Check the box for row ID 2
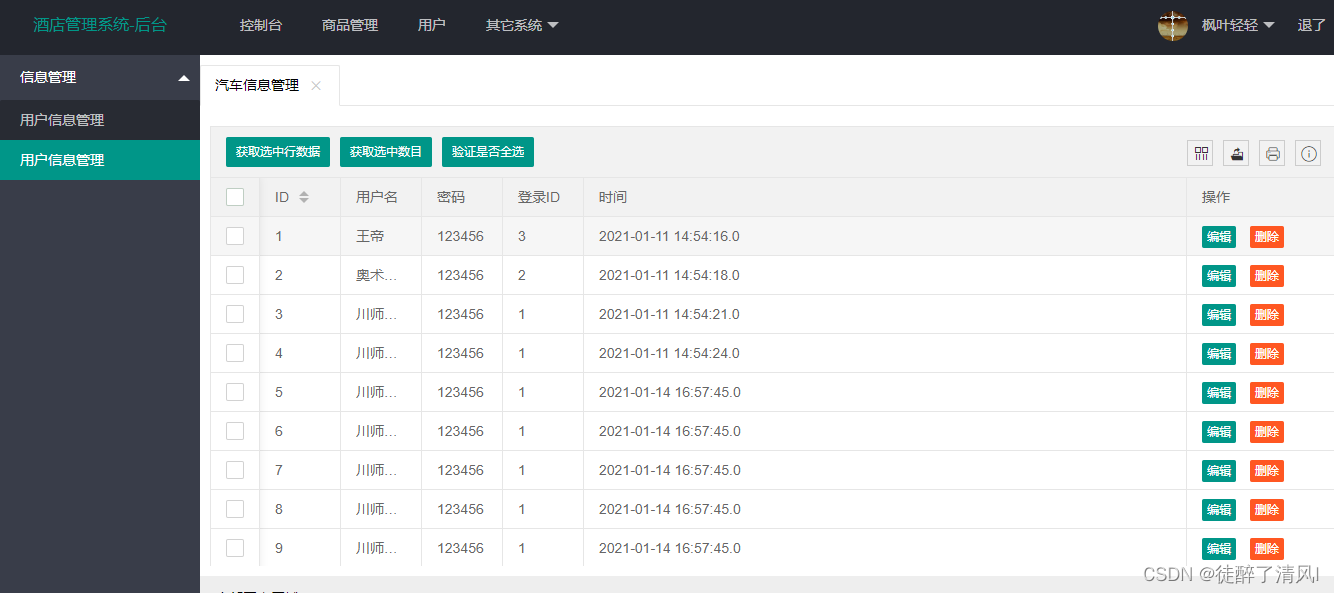1334x593 pixels. click(x=235, y=275)
